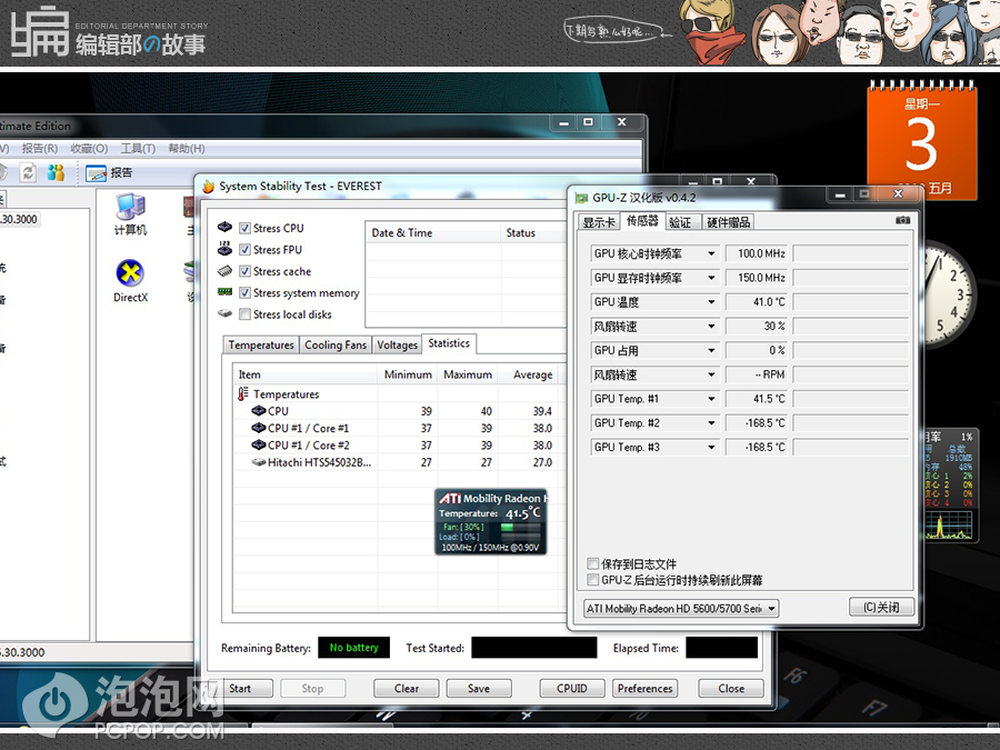Click the Minimum column header

tap(408, 374)
